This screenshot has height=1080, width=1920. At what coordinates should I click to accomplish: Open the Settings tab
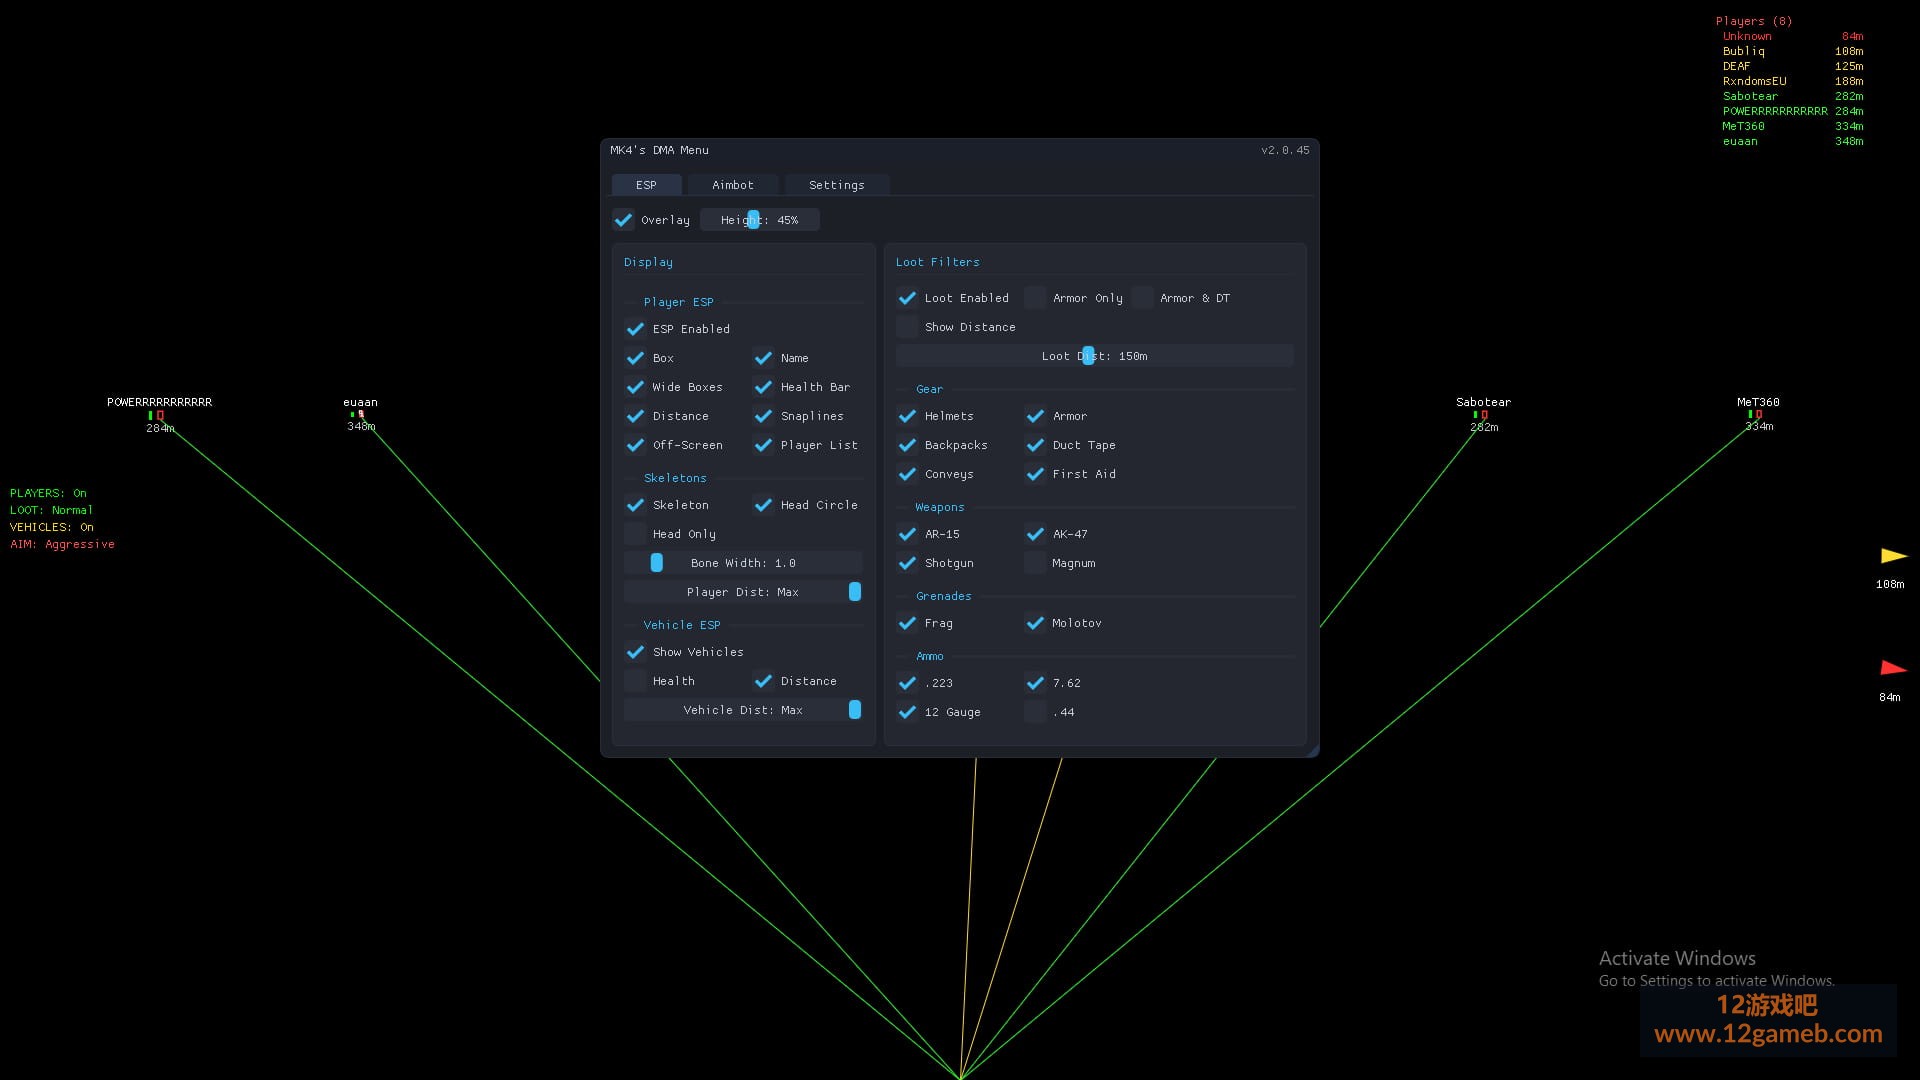coord(836,185)
